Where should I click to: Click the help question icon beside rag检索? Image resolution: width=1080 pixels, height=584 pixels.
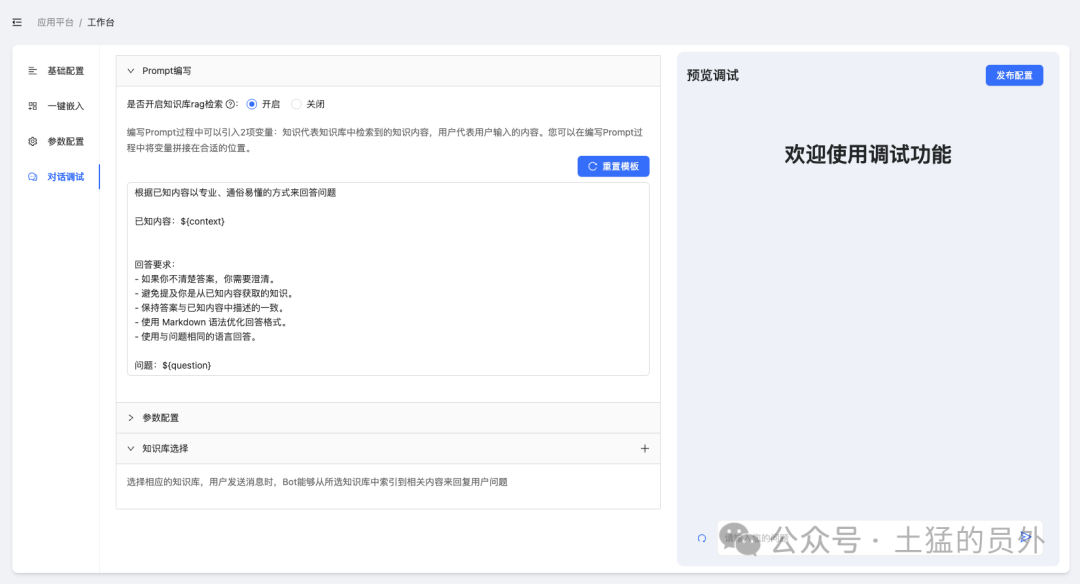pos(231,104)
